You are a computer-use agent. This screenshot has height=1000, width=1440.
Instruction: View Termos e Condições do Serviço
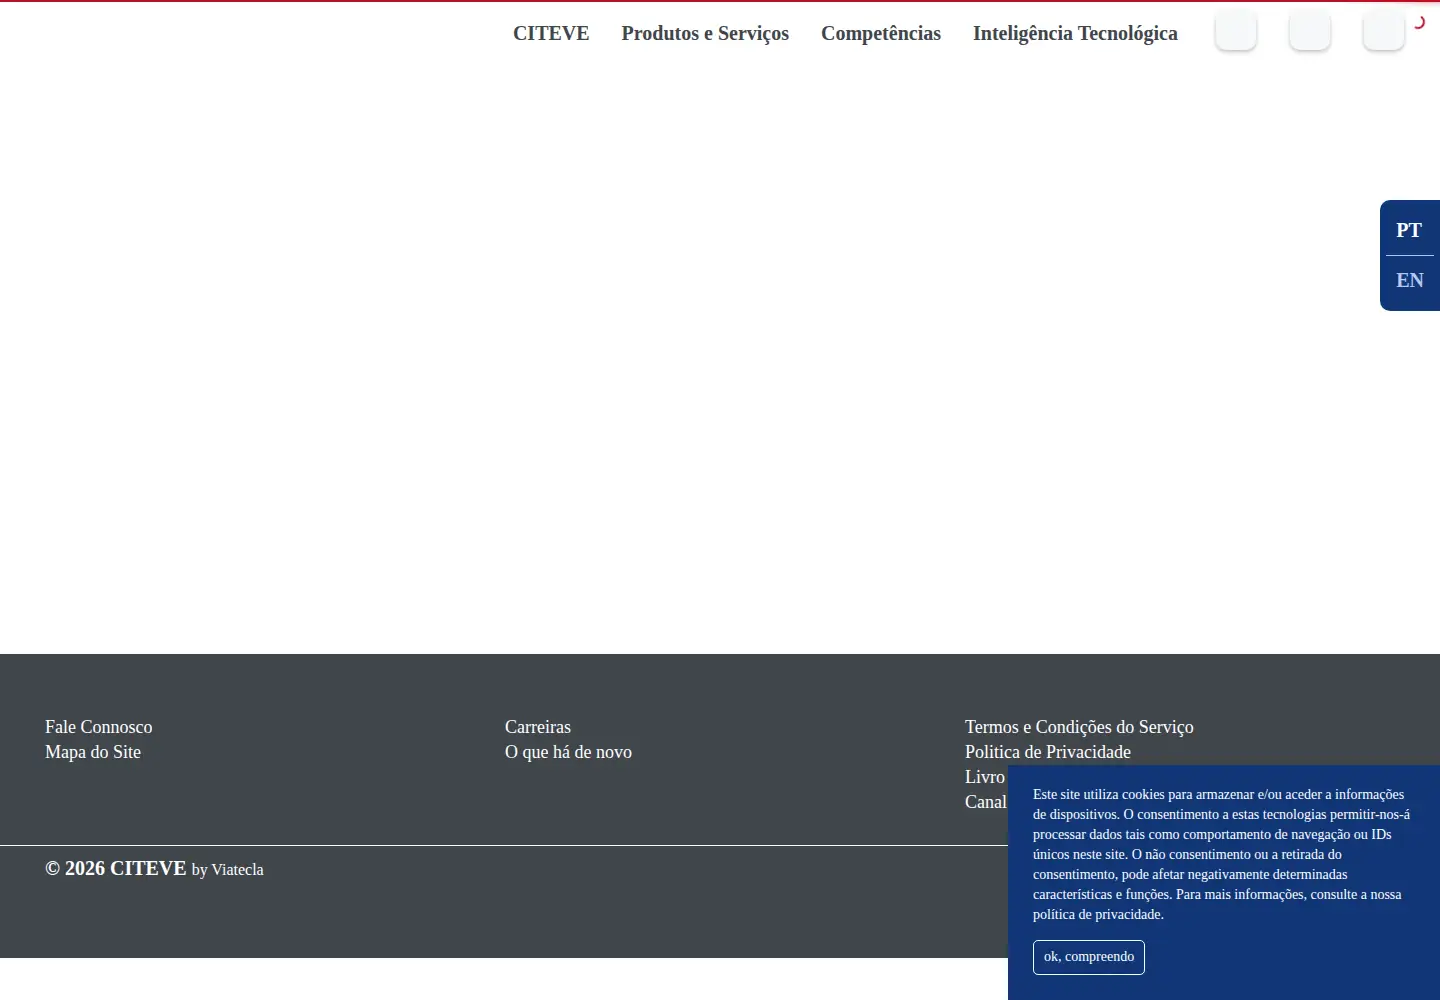pos(1079,727)
